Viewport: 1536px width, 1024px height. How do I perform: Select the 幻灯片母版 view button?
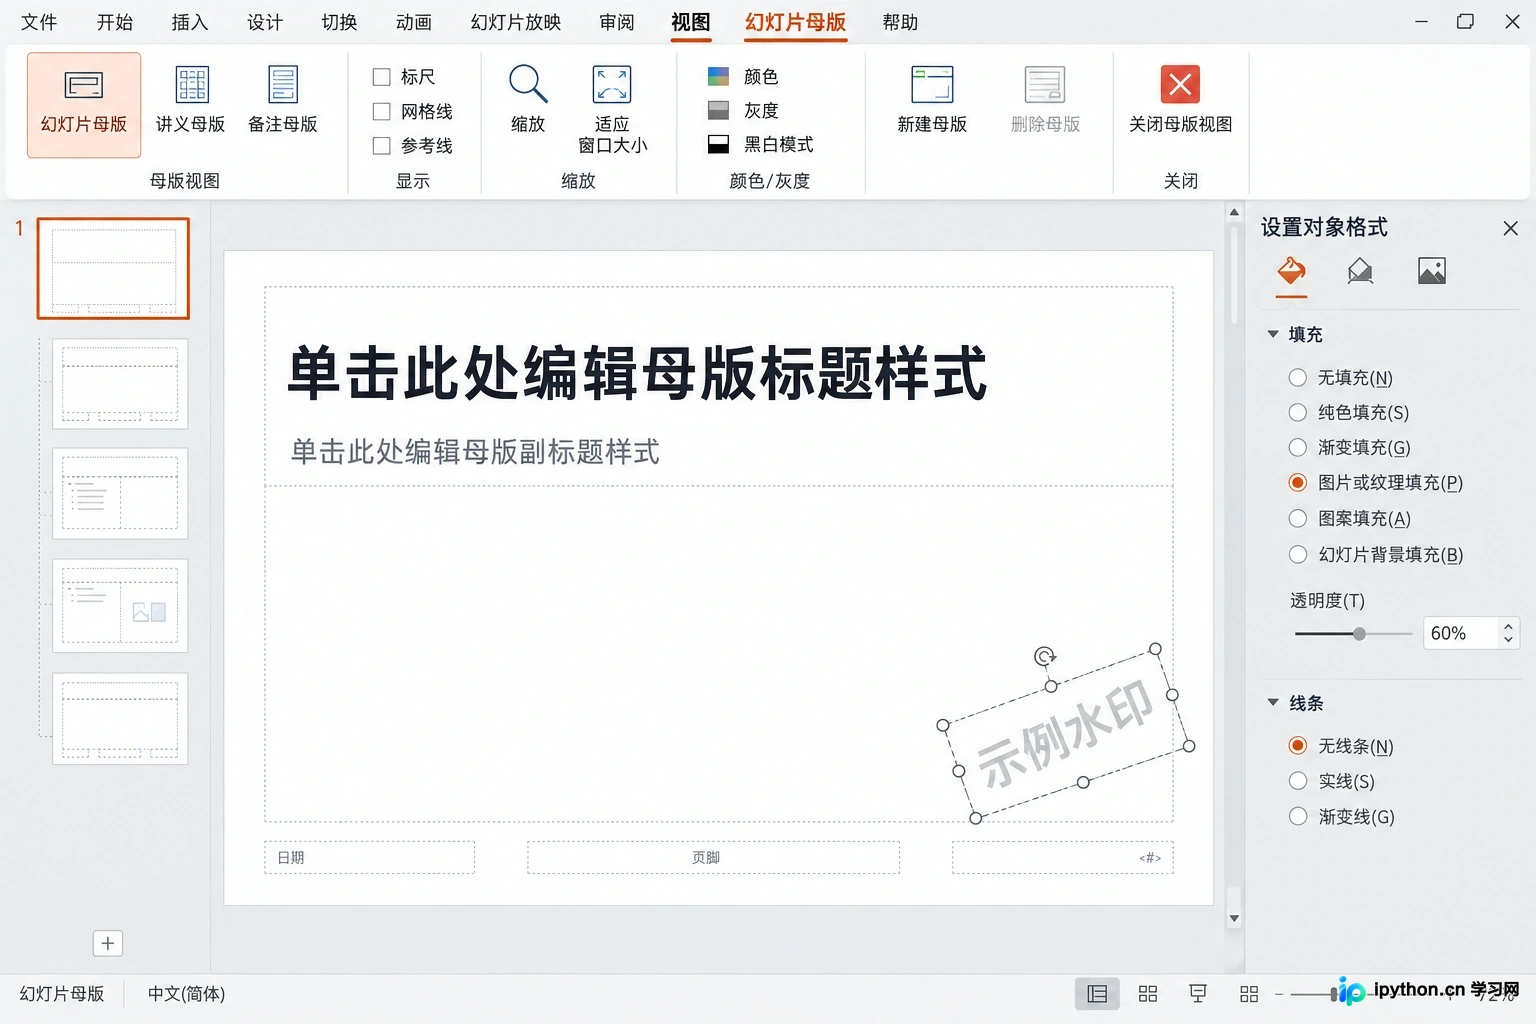coord(84,105)
